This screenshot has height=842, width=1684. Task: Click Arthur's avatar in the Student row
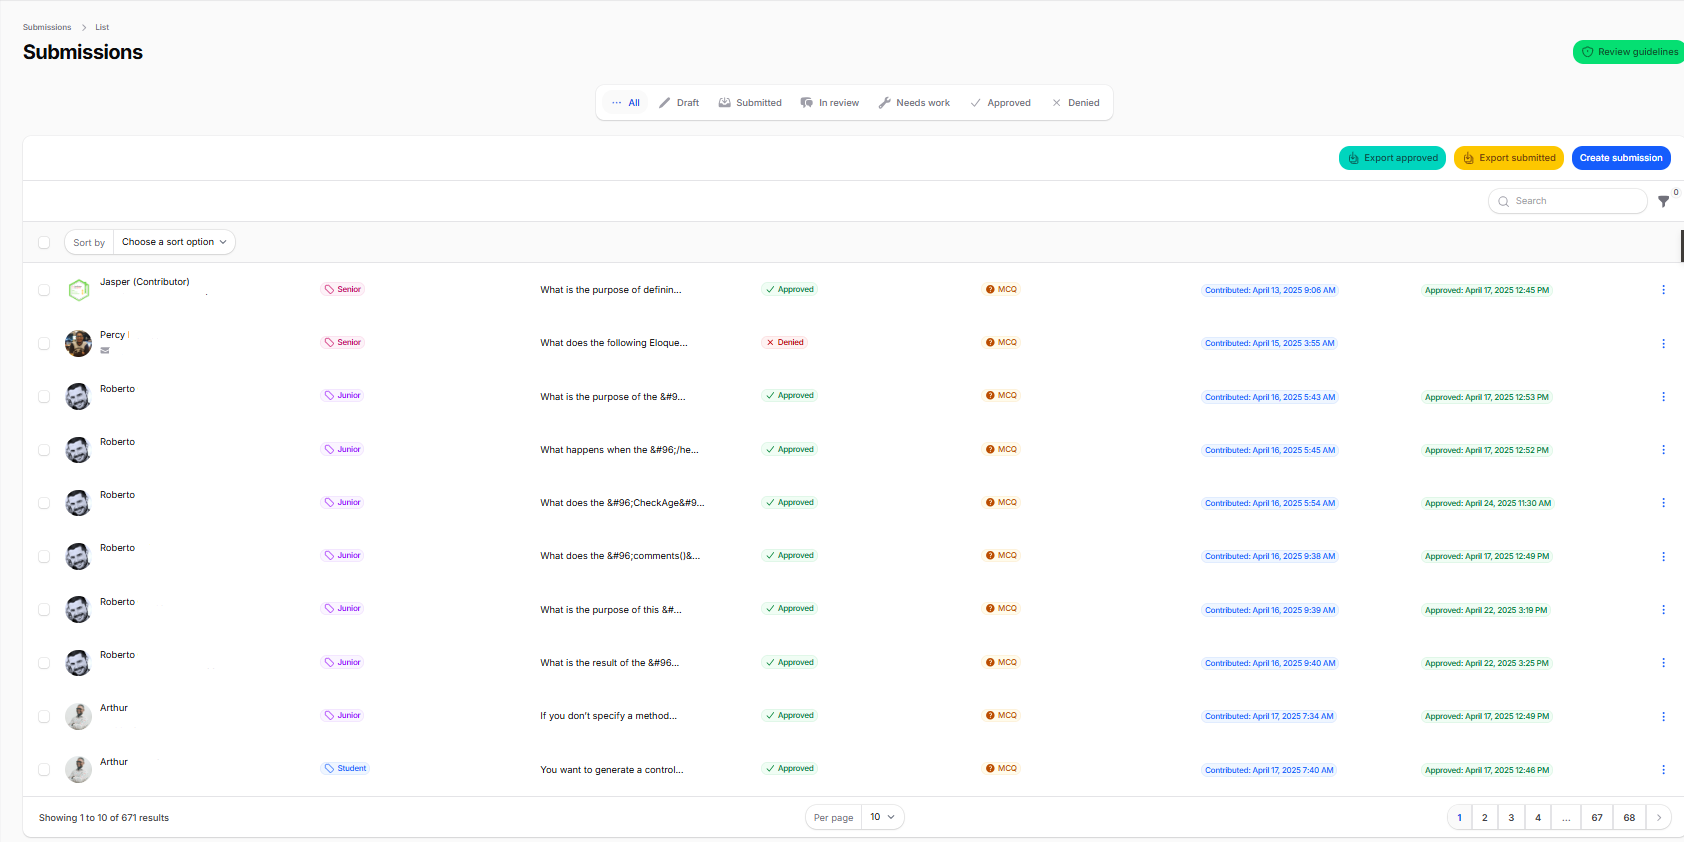[x=78, y=770]
